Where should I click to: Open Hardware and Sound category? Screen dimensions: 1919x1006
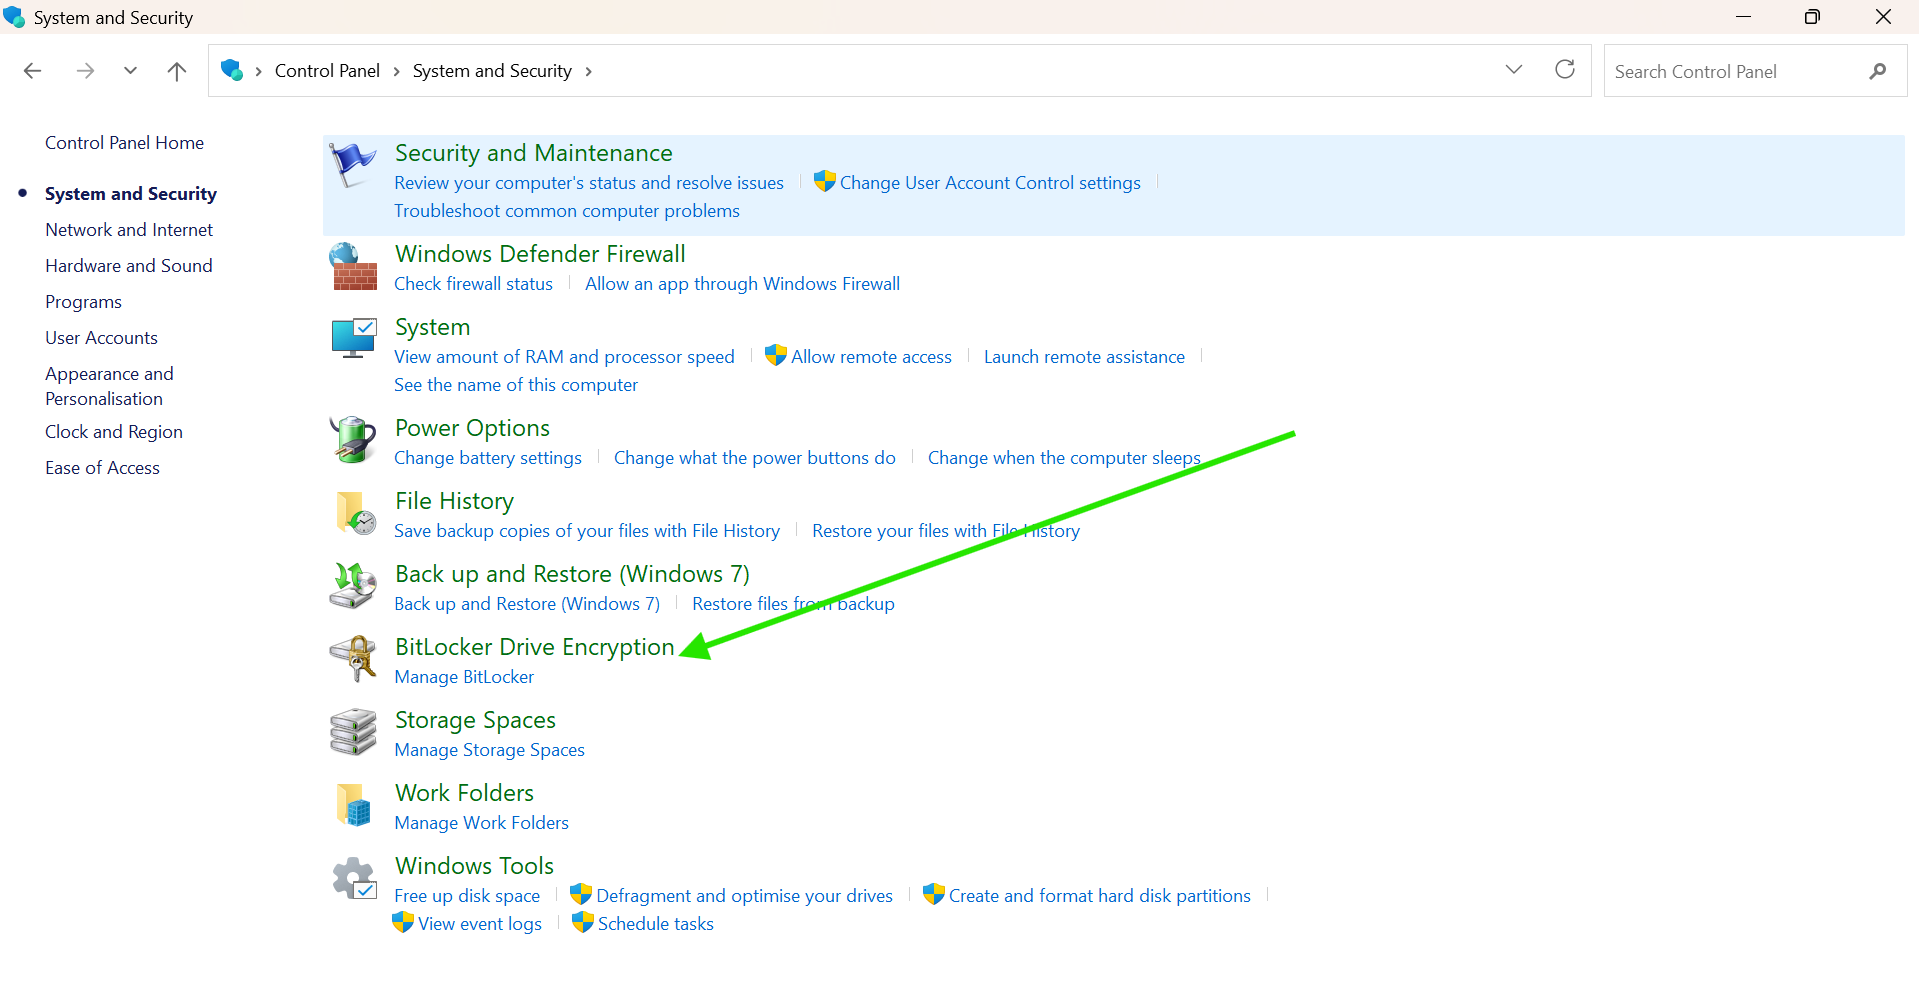(129, 266)
